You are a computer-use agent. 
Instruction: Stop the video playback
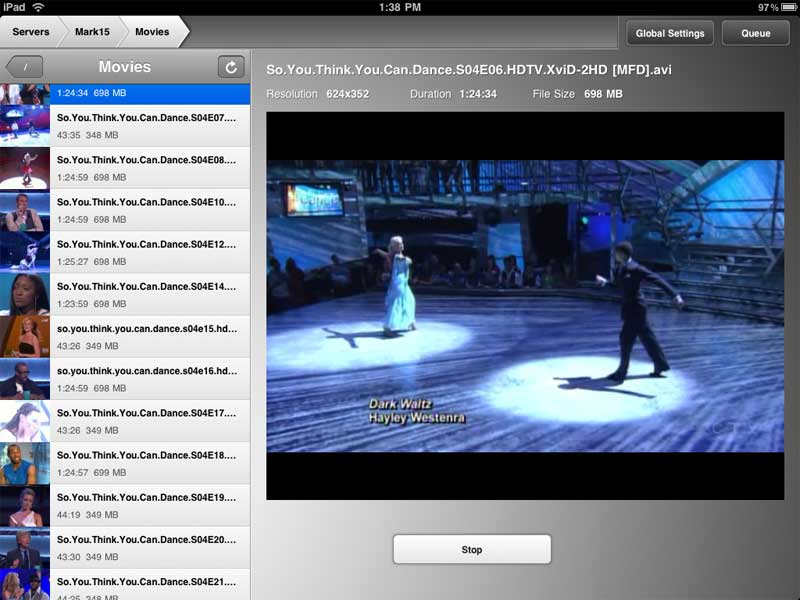coord(472,549)
